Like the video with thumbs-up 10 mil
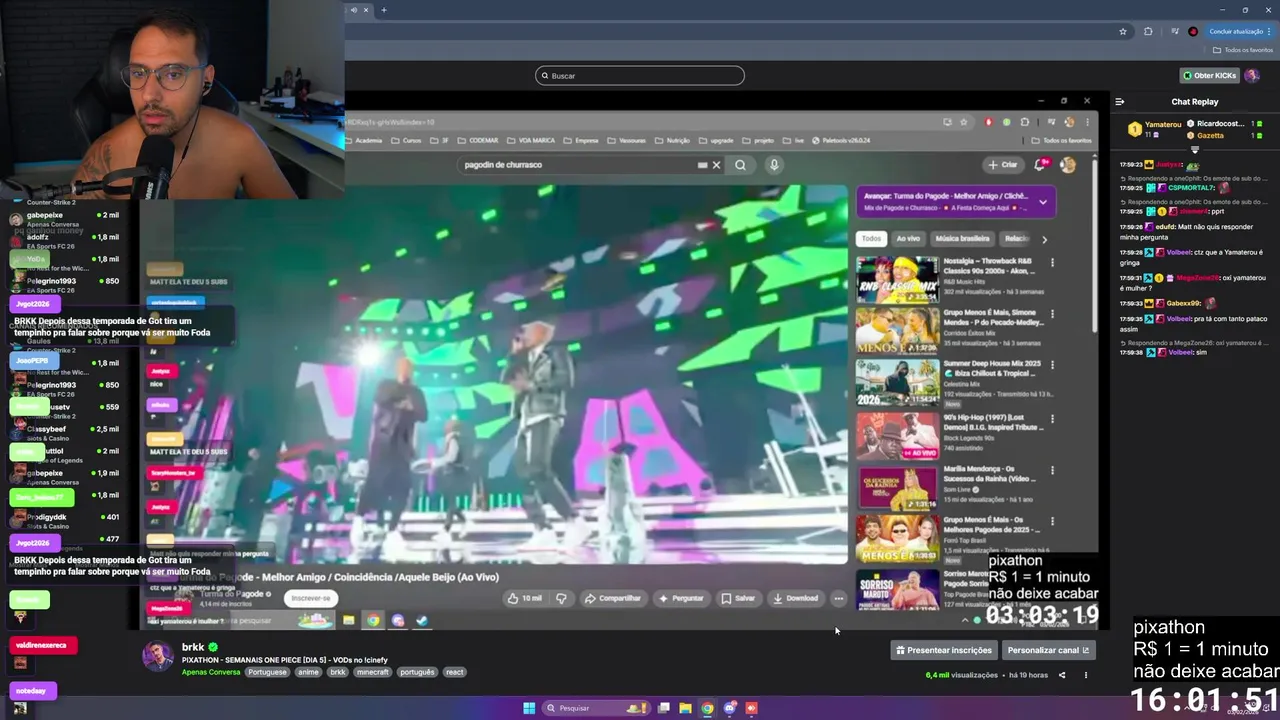The height and width of the screenshot is (720, 1280). 525,598
